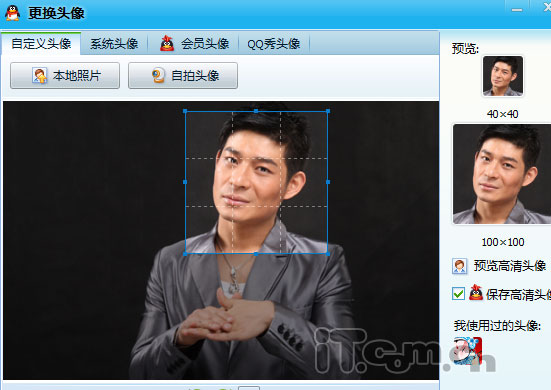Click the 我使用过的头像: label
The image size is (551, 390).
click(497, 326)
